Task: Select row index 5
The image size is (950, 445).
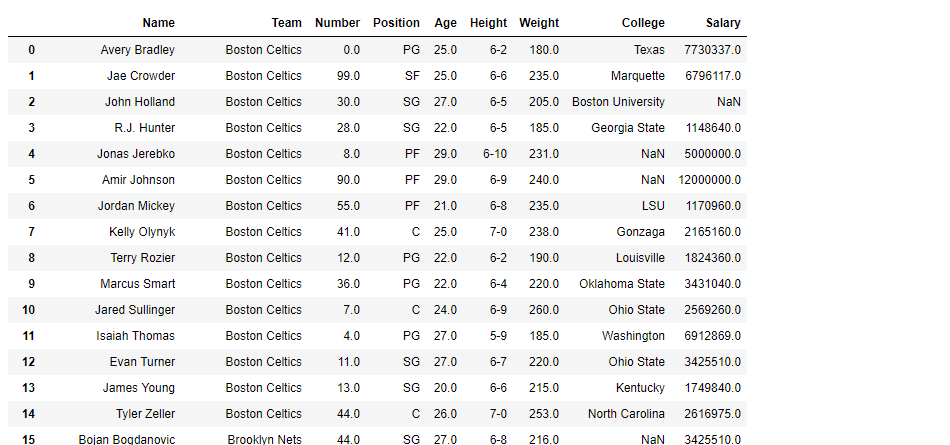Action: pyautogui.click(x=31, y=180)
